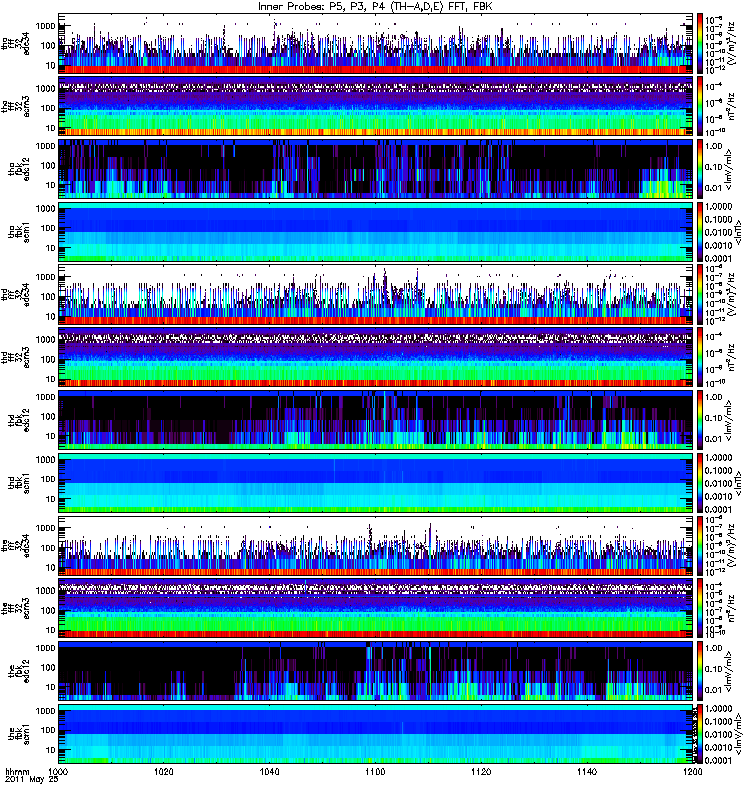Click the 'the fff 32 scm3' y-axis label
750x800 pixels.
coord(15,608)
